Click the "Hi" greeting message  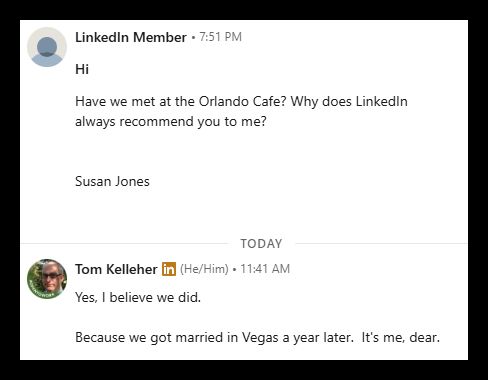[x=82, y=69]
